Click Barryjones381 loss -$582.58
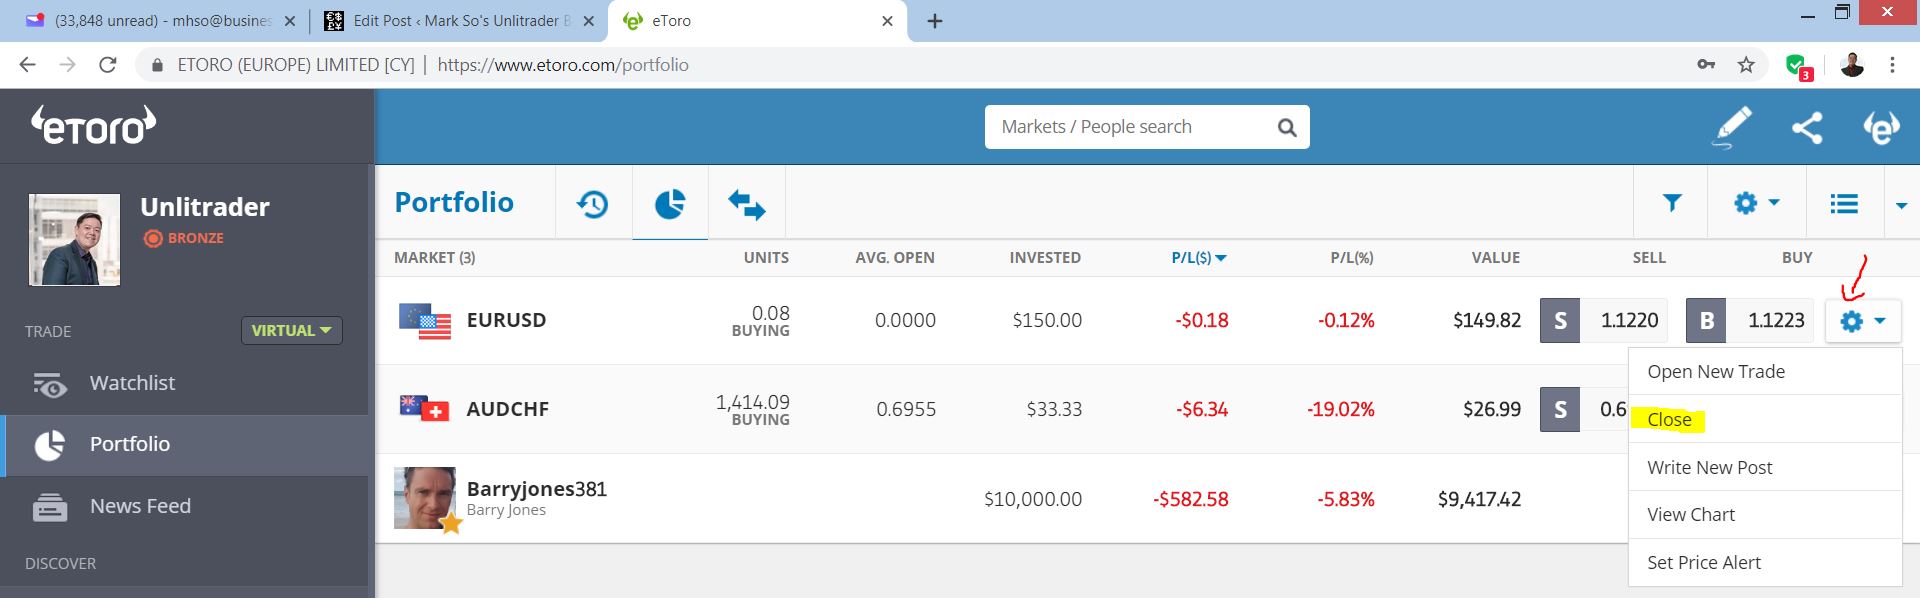This screenshot has width=1920, height=598. [x=1190, y=499]
